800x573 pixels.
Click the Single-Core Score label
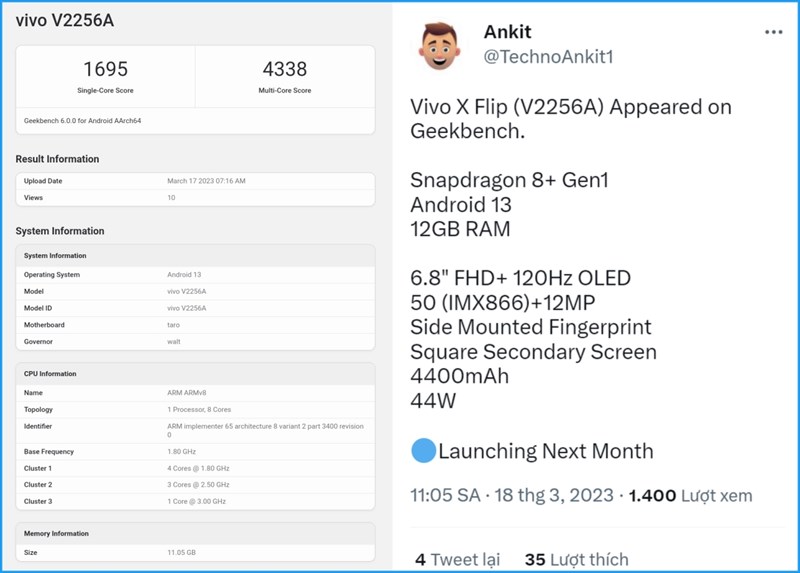[x=105, y=90]
